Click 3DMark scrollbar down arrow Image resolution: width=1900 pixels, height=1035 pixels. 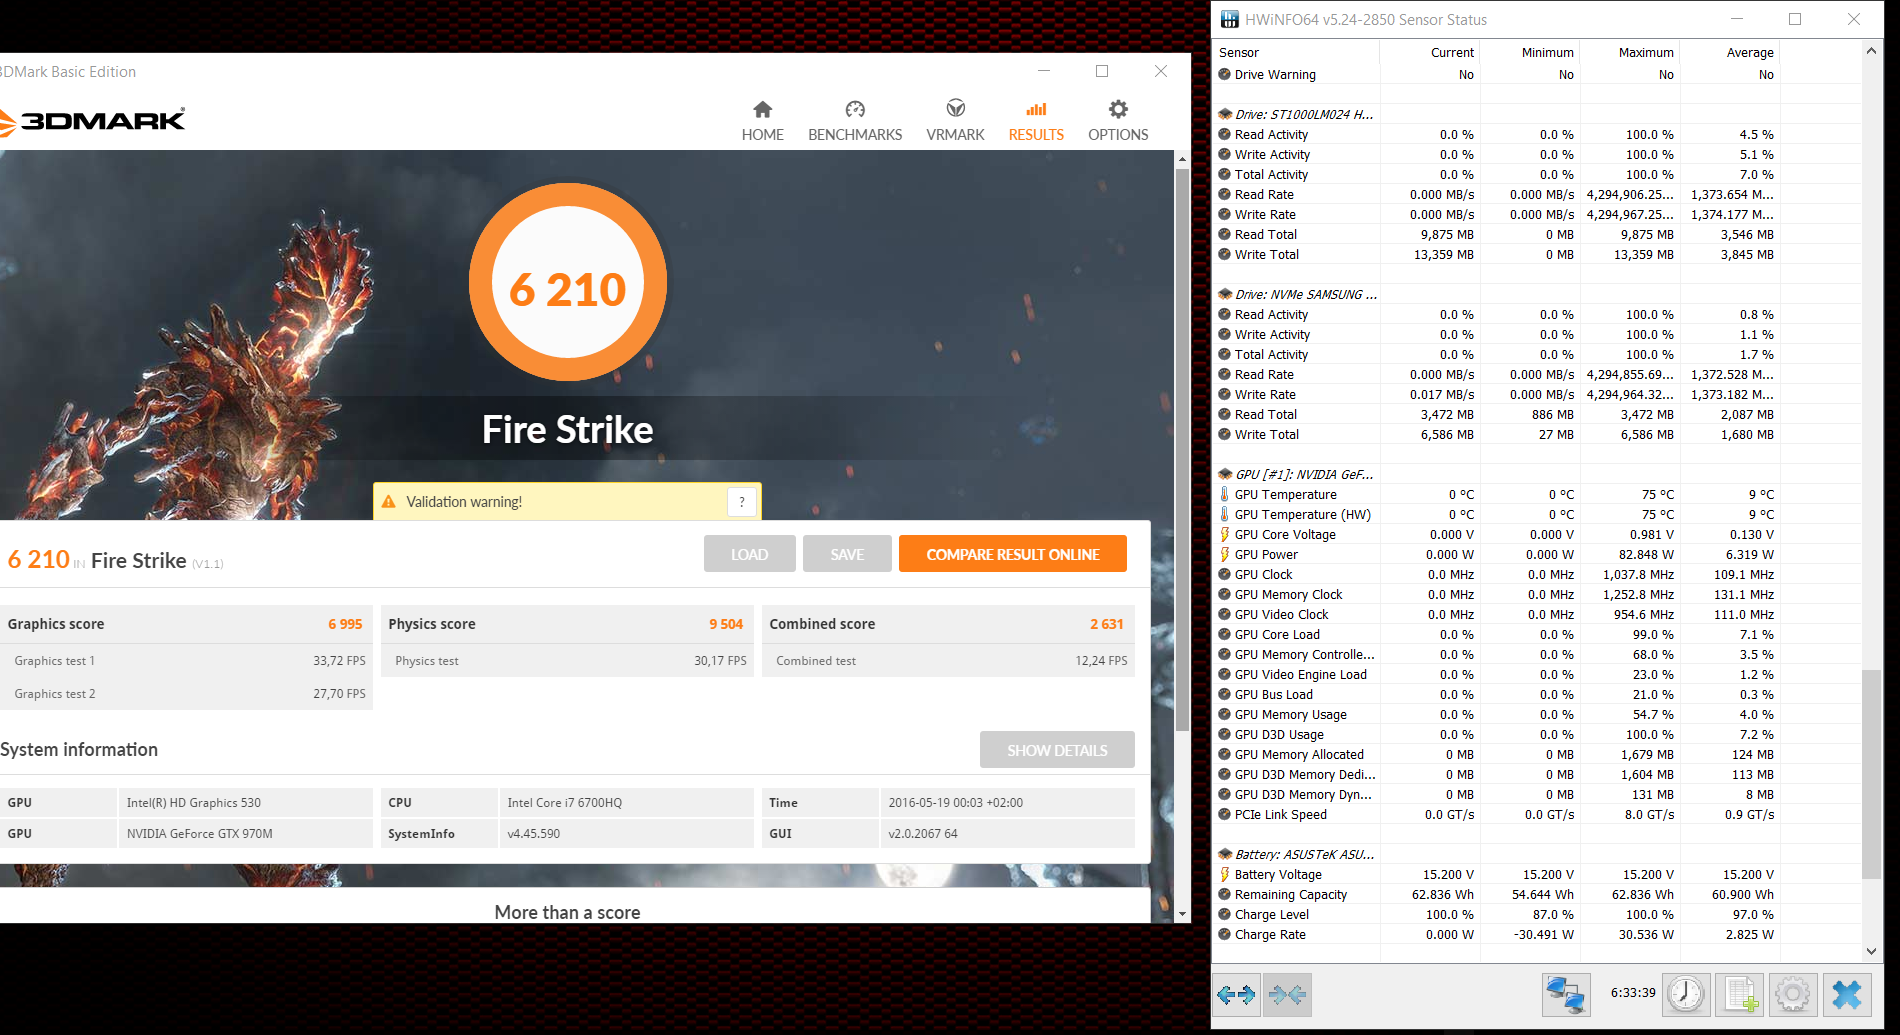1182,913
